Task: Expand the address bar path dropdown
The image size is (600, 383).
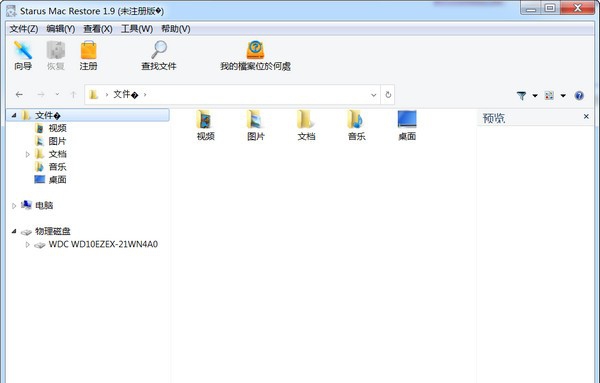Action: point(373,95)
